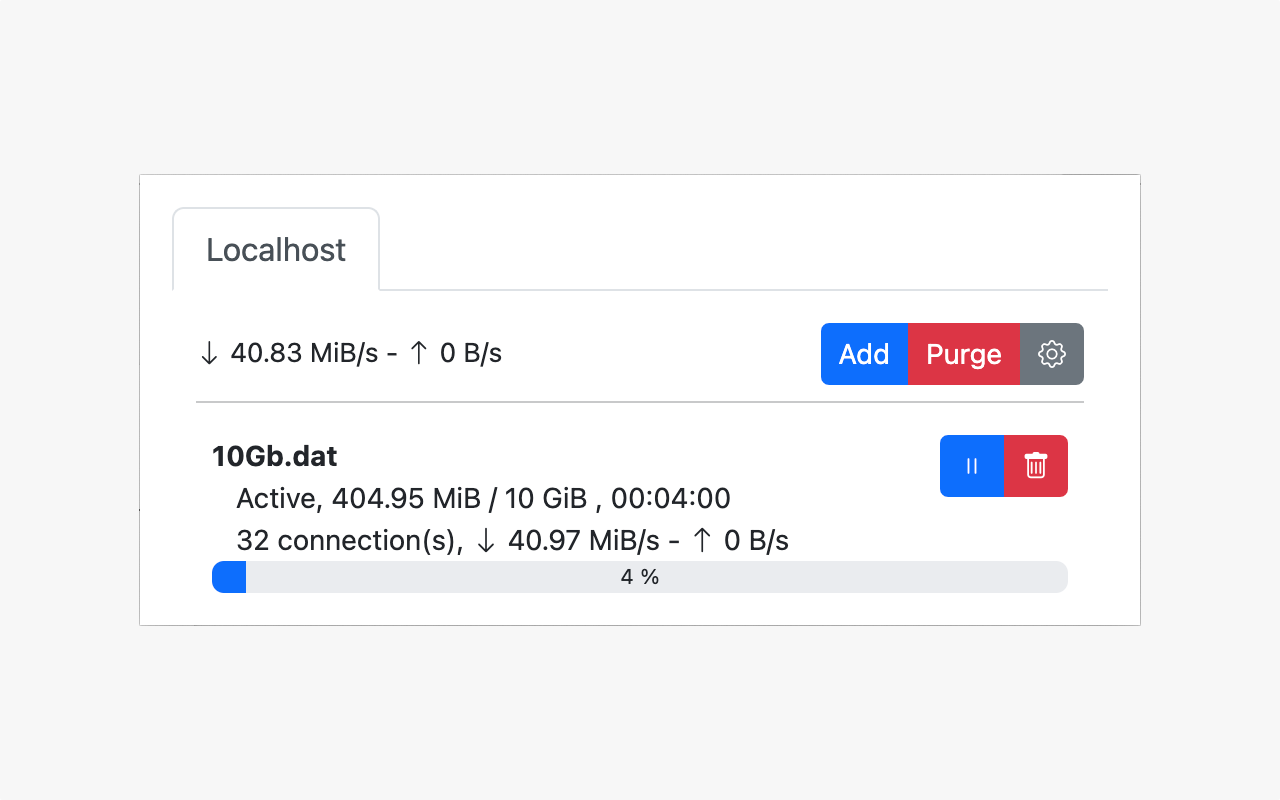This screenshot has height=800, width=1280.
Task: Select the 10Gb.dat file name
Action: [x=275, y=457]
